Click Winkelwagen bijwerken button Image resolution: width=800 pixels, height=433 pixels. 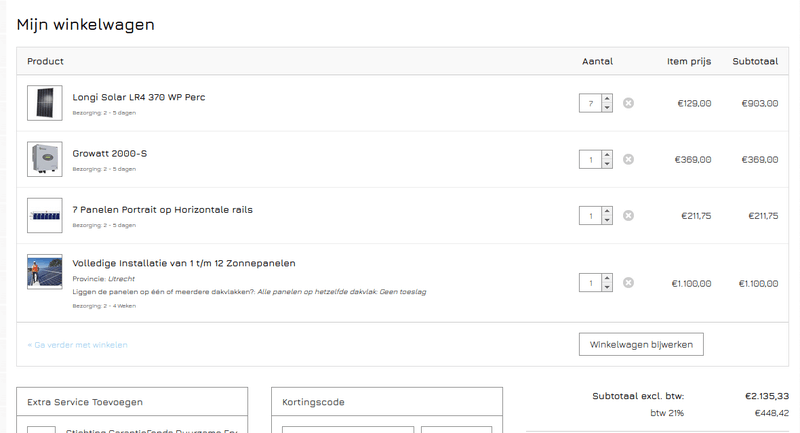[x=641, y=344]
